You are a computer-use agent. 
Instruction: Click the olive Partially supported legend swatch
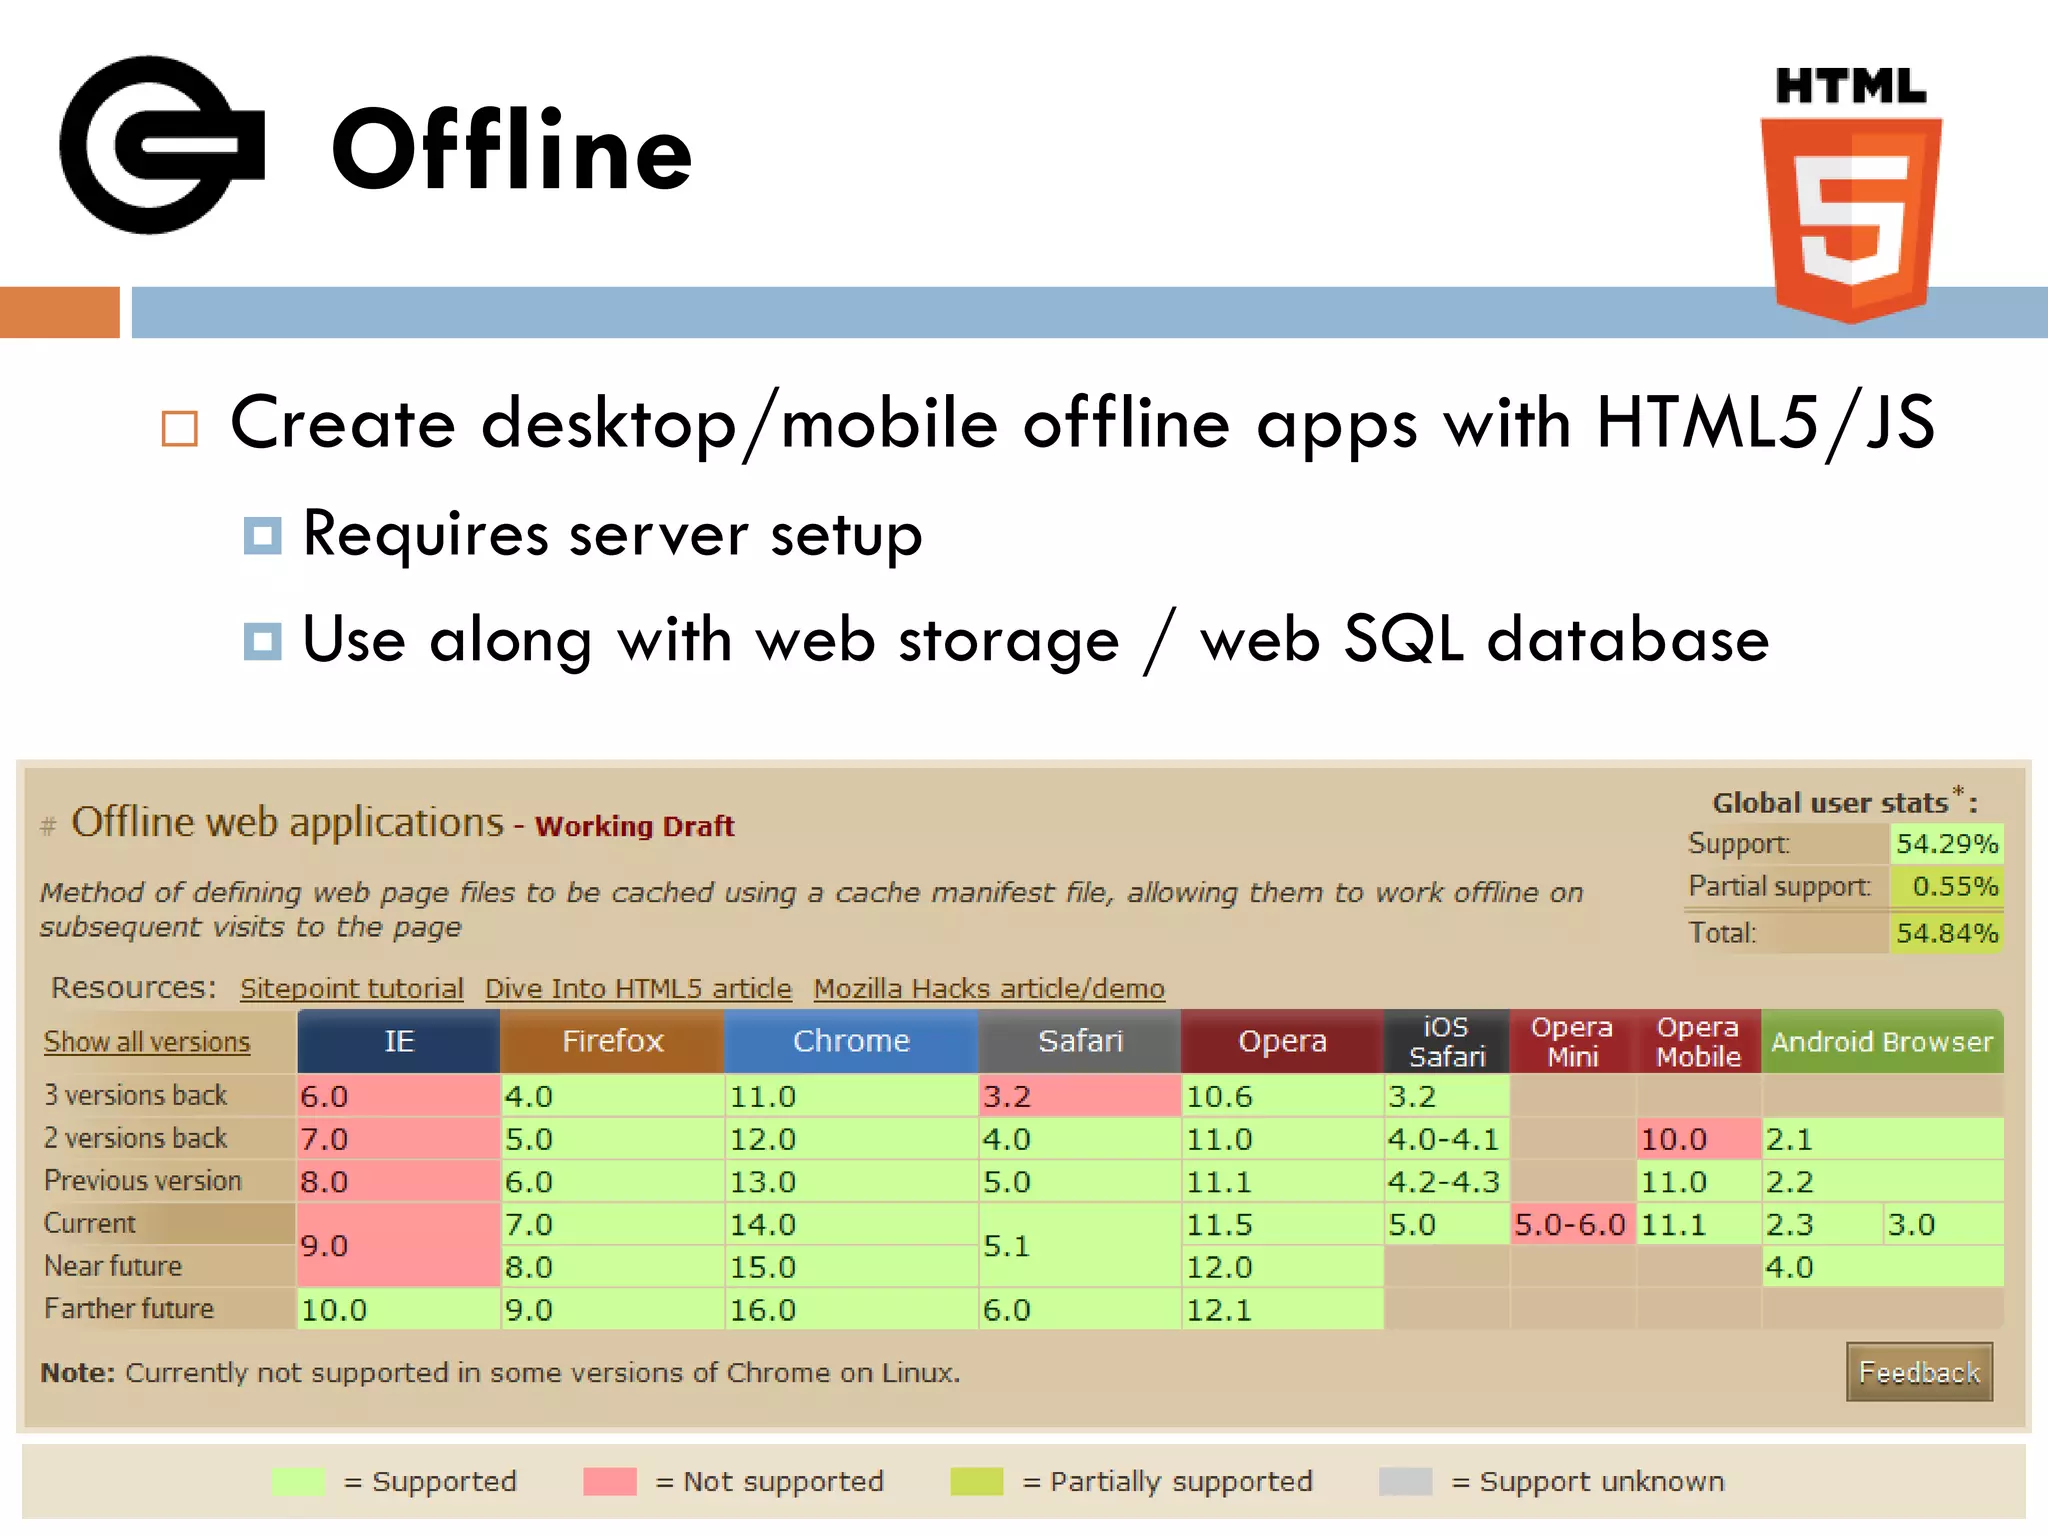tap(977, 1481)
